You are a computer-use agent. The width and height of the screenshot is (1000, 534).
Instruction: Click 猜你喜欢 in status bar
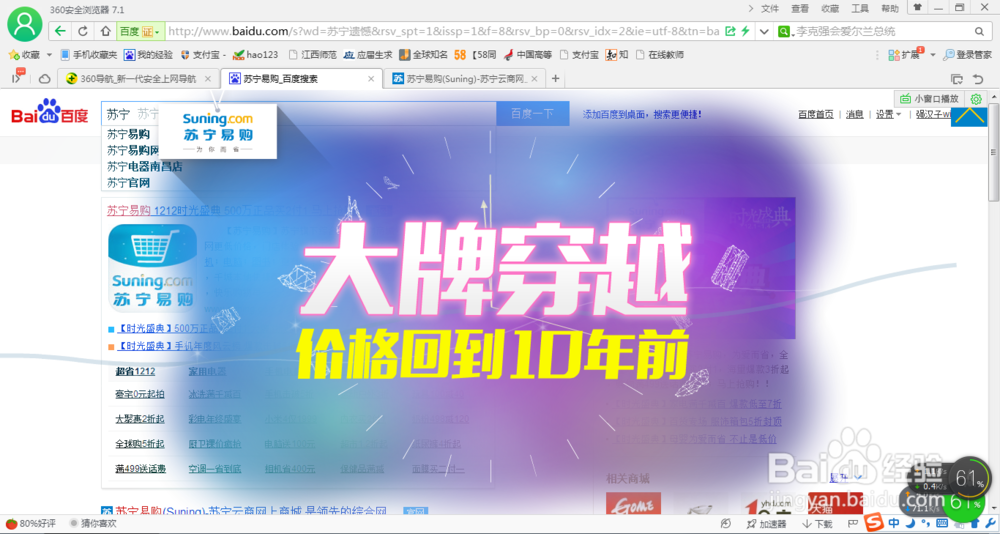[93, 524]
